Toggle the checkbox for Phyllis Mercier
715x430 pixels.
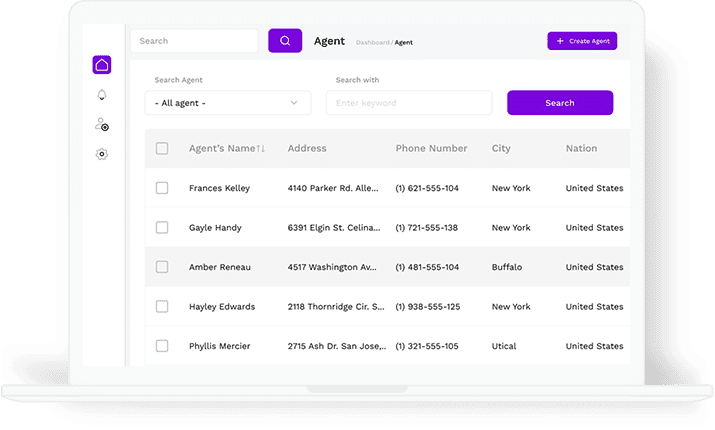(162, 346)
